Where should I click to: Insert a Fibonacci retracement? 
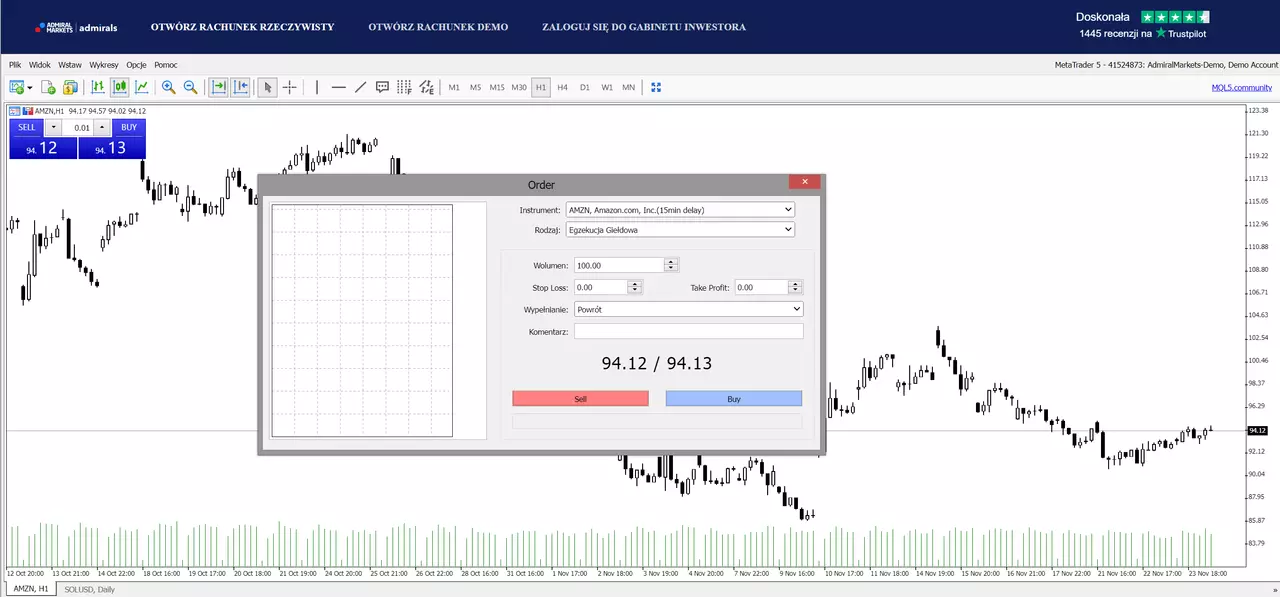coord(404,87)
